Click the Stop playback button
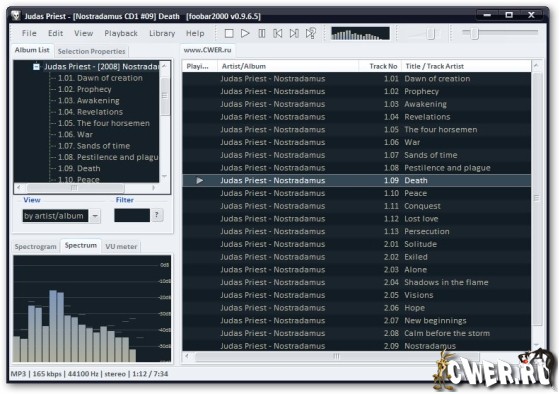 coord(229,34)
